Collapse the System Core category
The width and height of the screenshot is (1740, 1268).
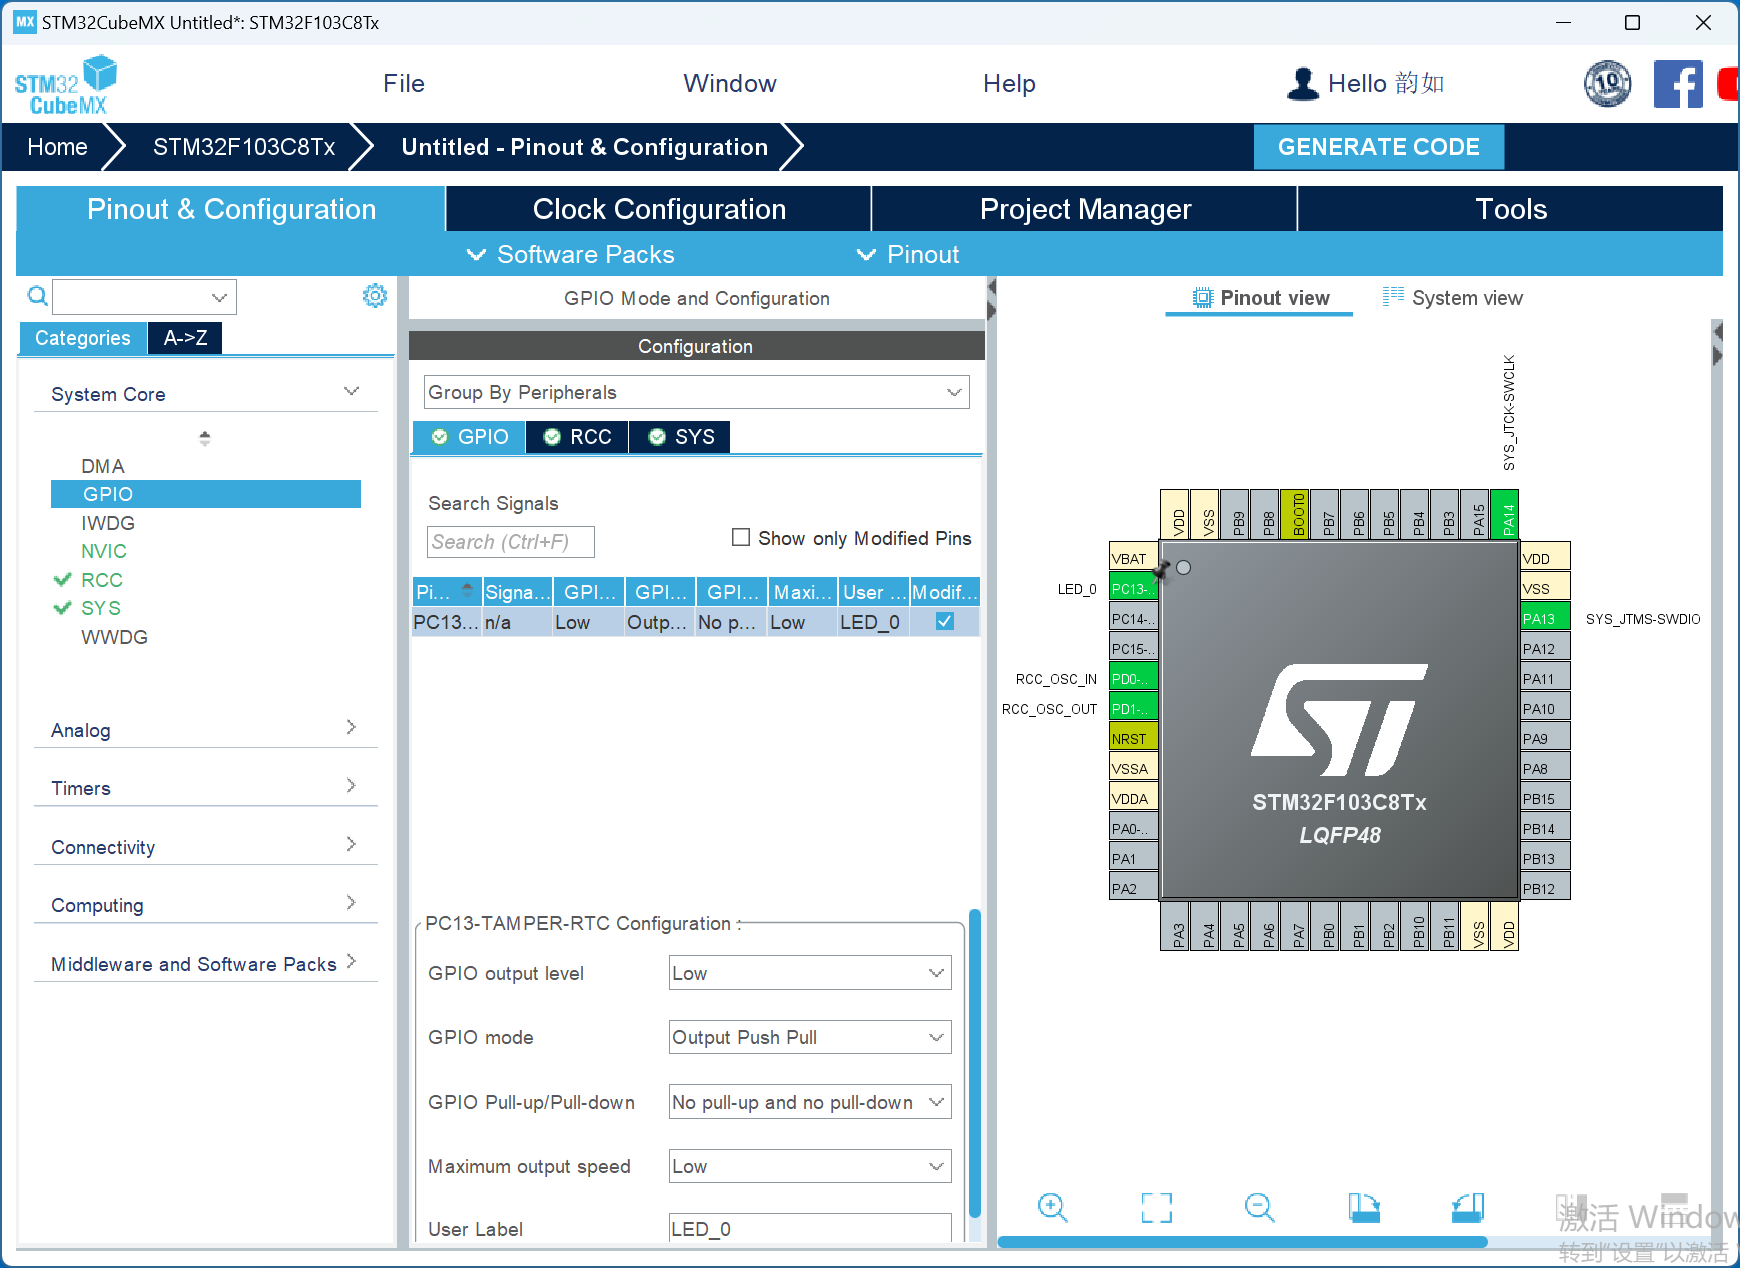[x=205, y=393]
